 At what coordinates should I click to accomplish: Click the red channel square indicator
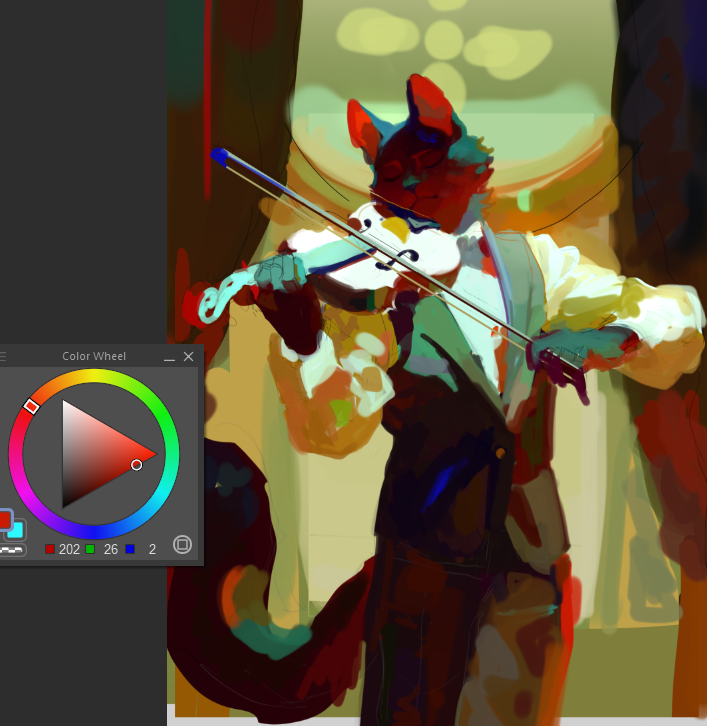[x=50, y=549]
